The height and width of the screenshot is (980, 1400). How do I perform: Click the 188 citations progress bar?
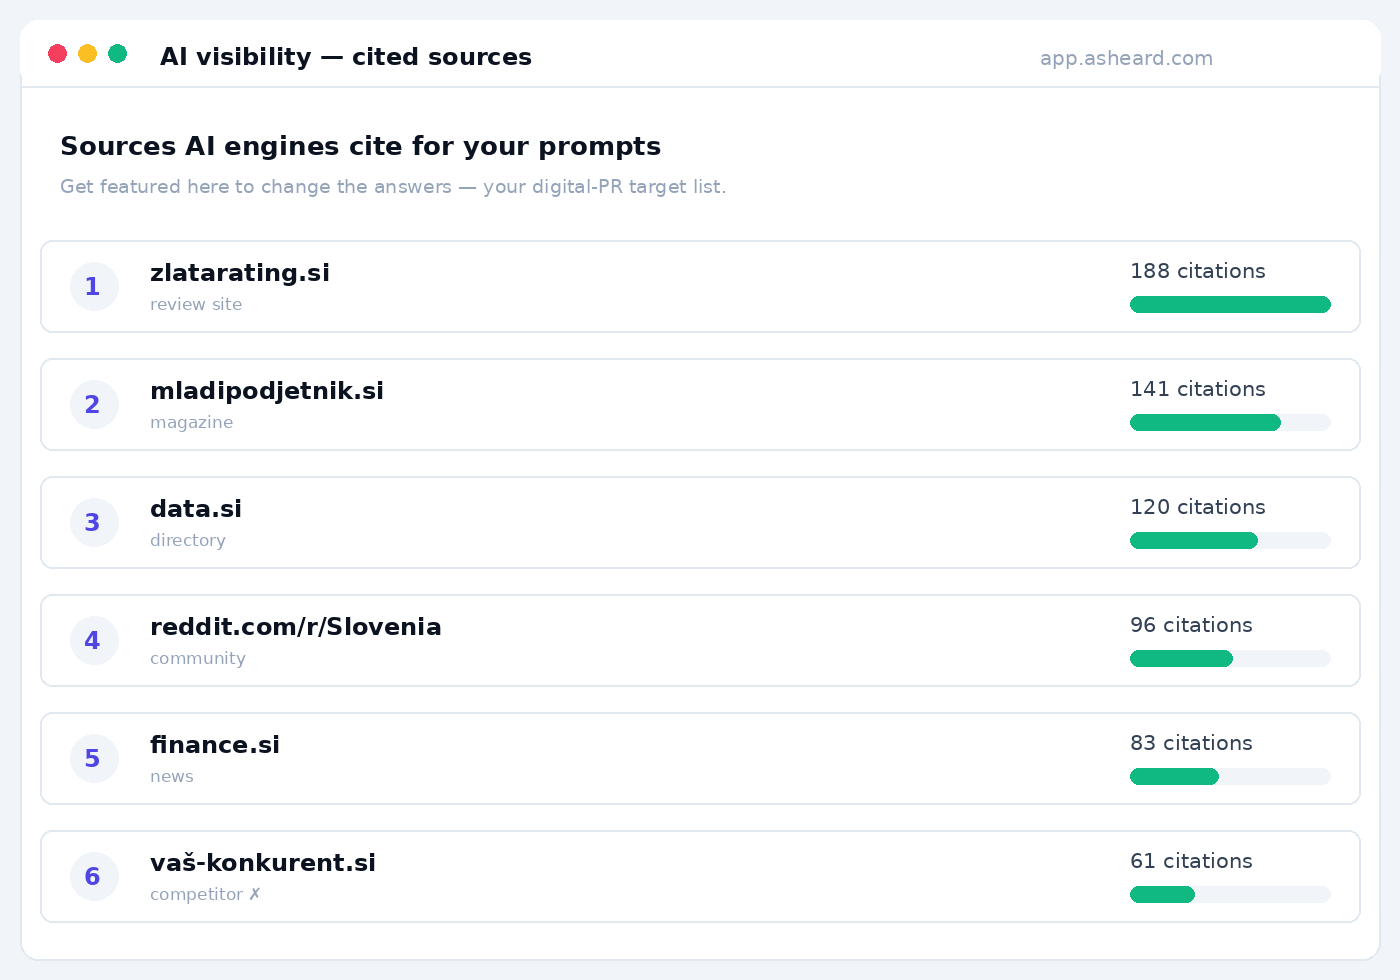pyautogui.click(x=1230, y=305)
